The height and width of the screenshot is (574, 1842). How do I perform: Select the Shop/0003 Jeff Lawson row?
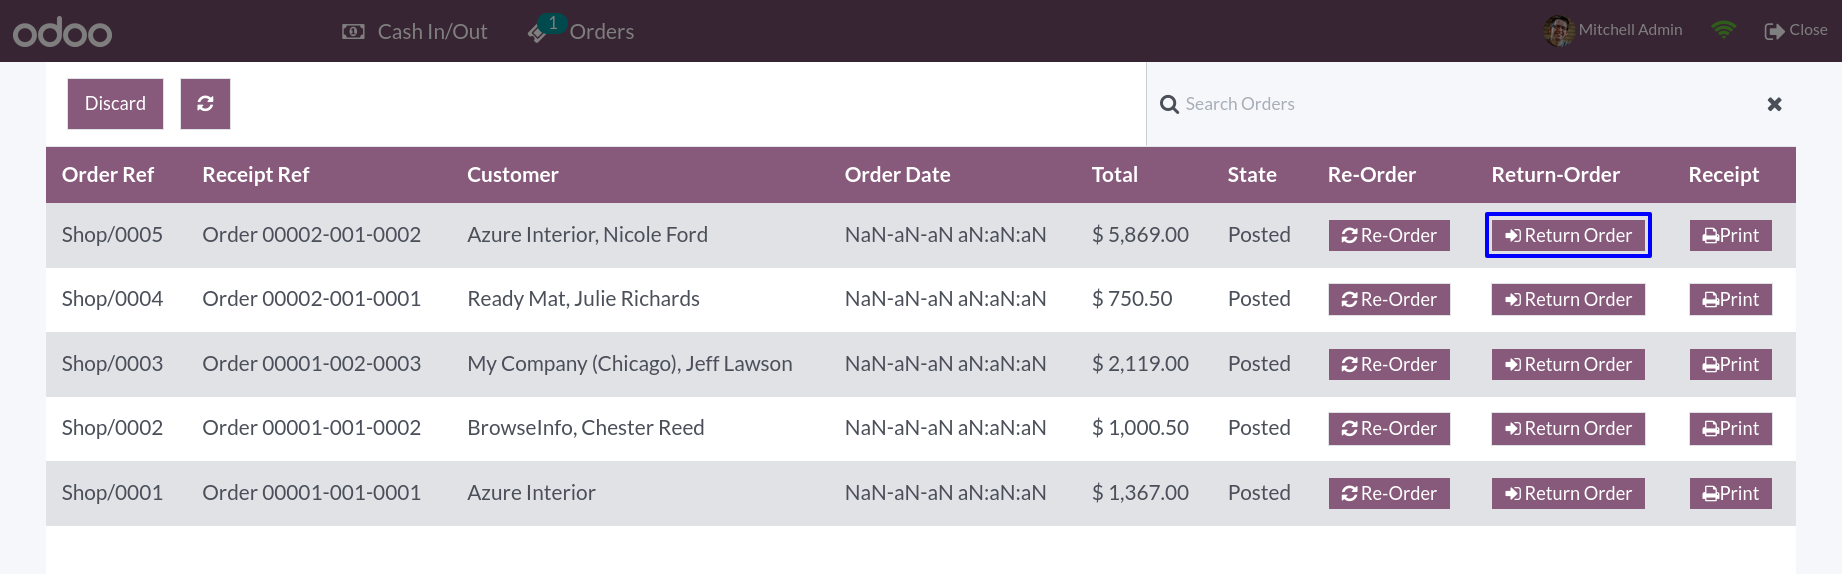click(x=920, y=364)
